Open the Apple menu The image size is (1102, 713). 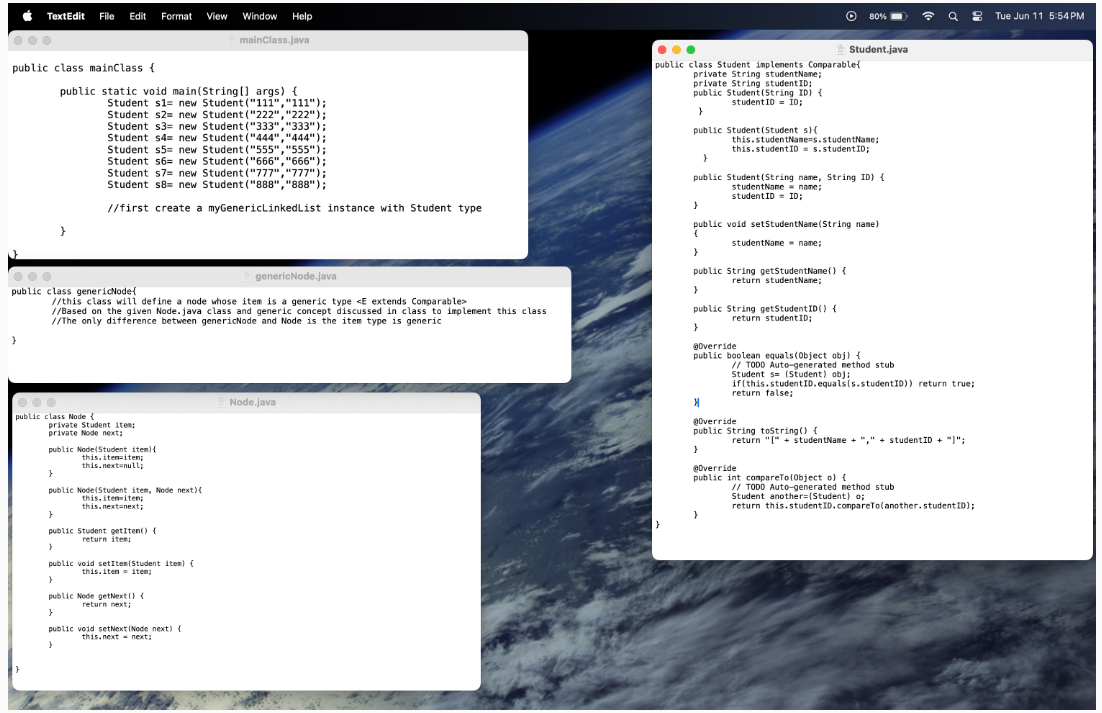tap(27, 16)
